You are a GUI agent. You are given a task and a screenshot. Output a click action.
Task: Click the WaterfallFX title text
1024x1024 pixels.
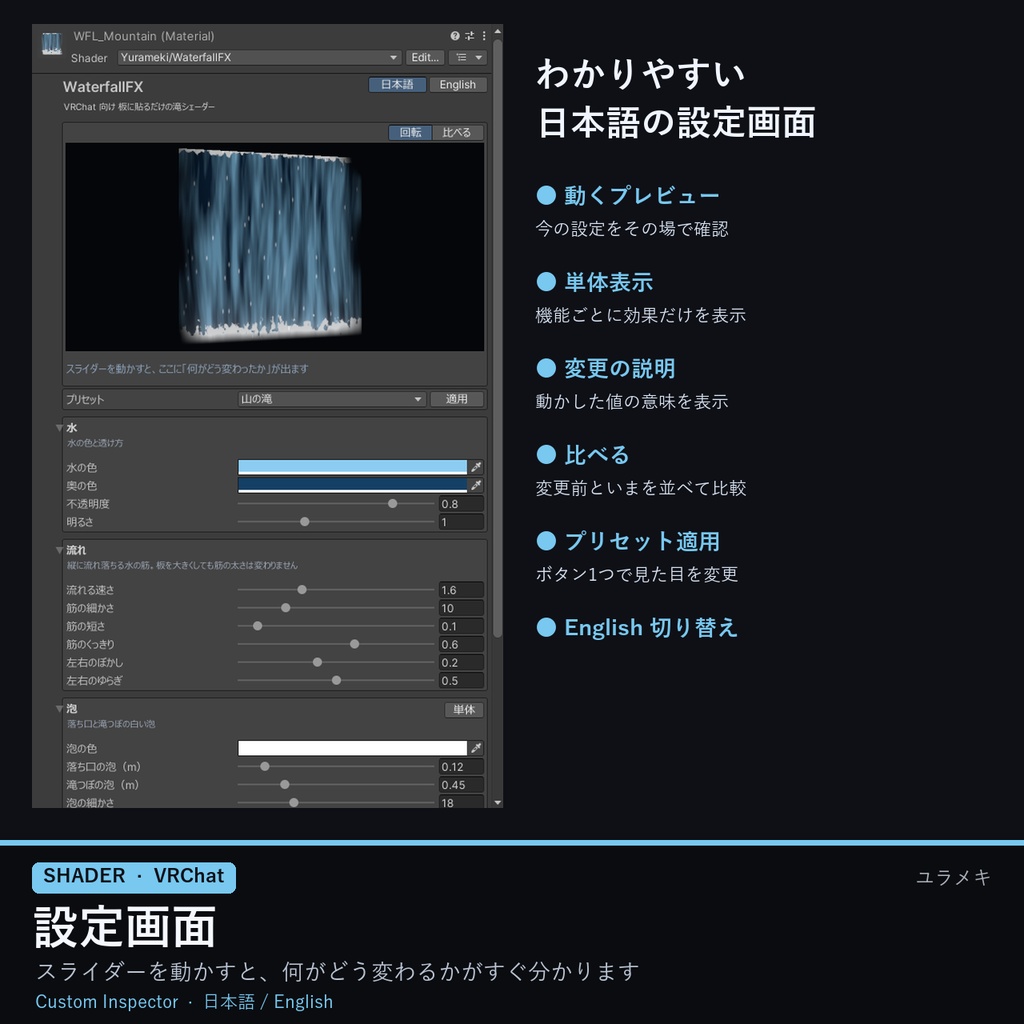pyautogui.click(x=103, y=87)
